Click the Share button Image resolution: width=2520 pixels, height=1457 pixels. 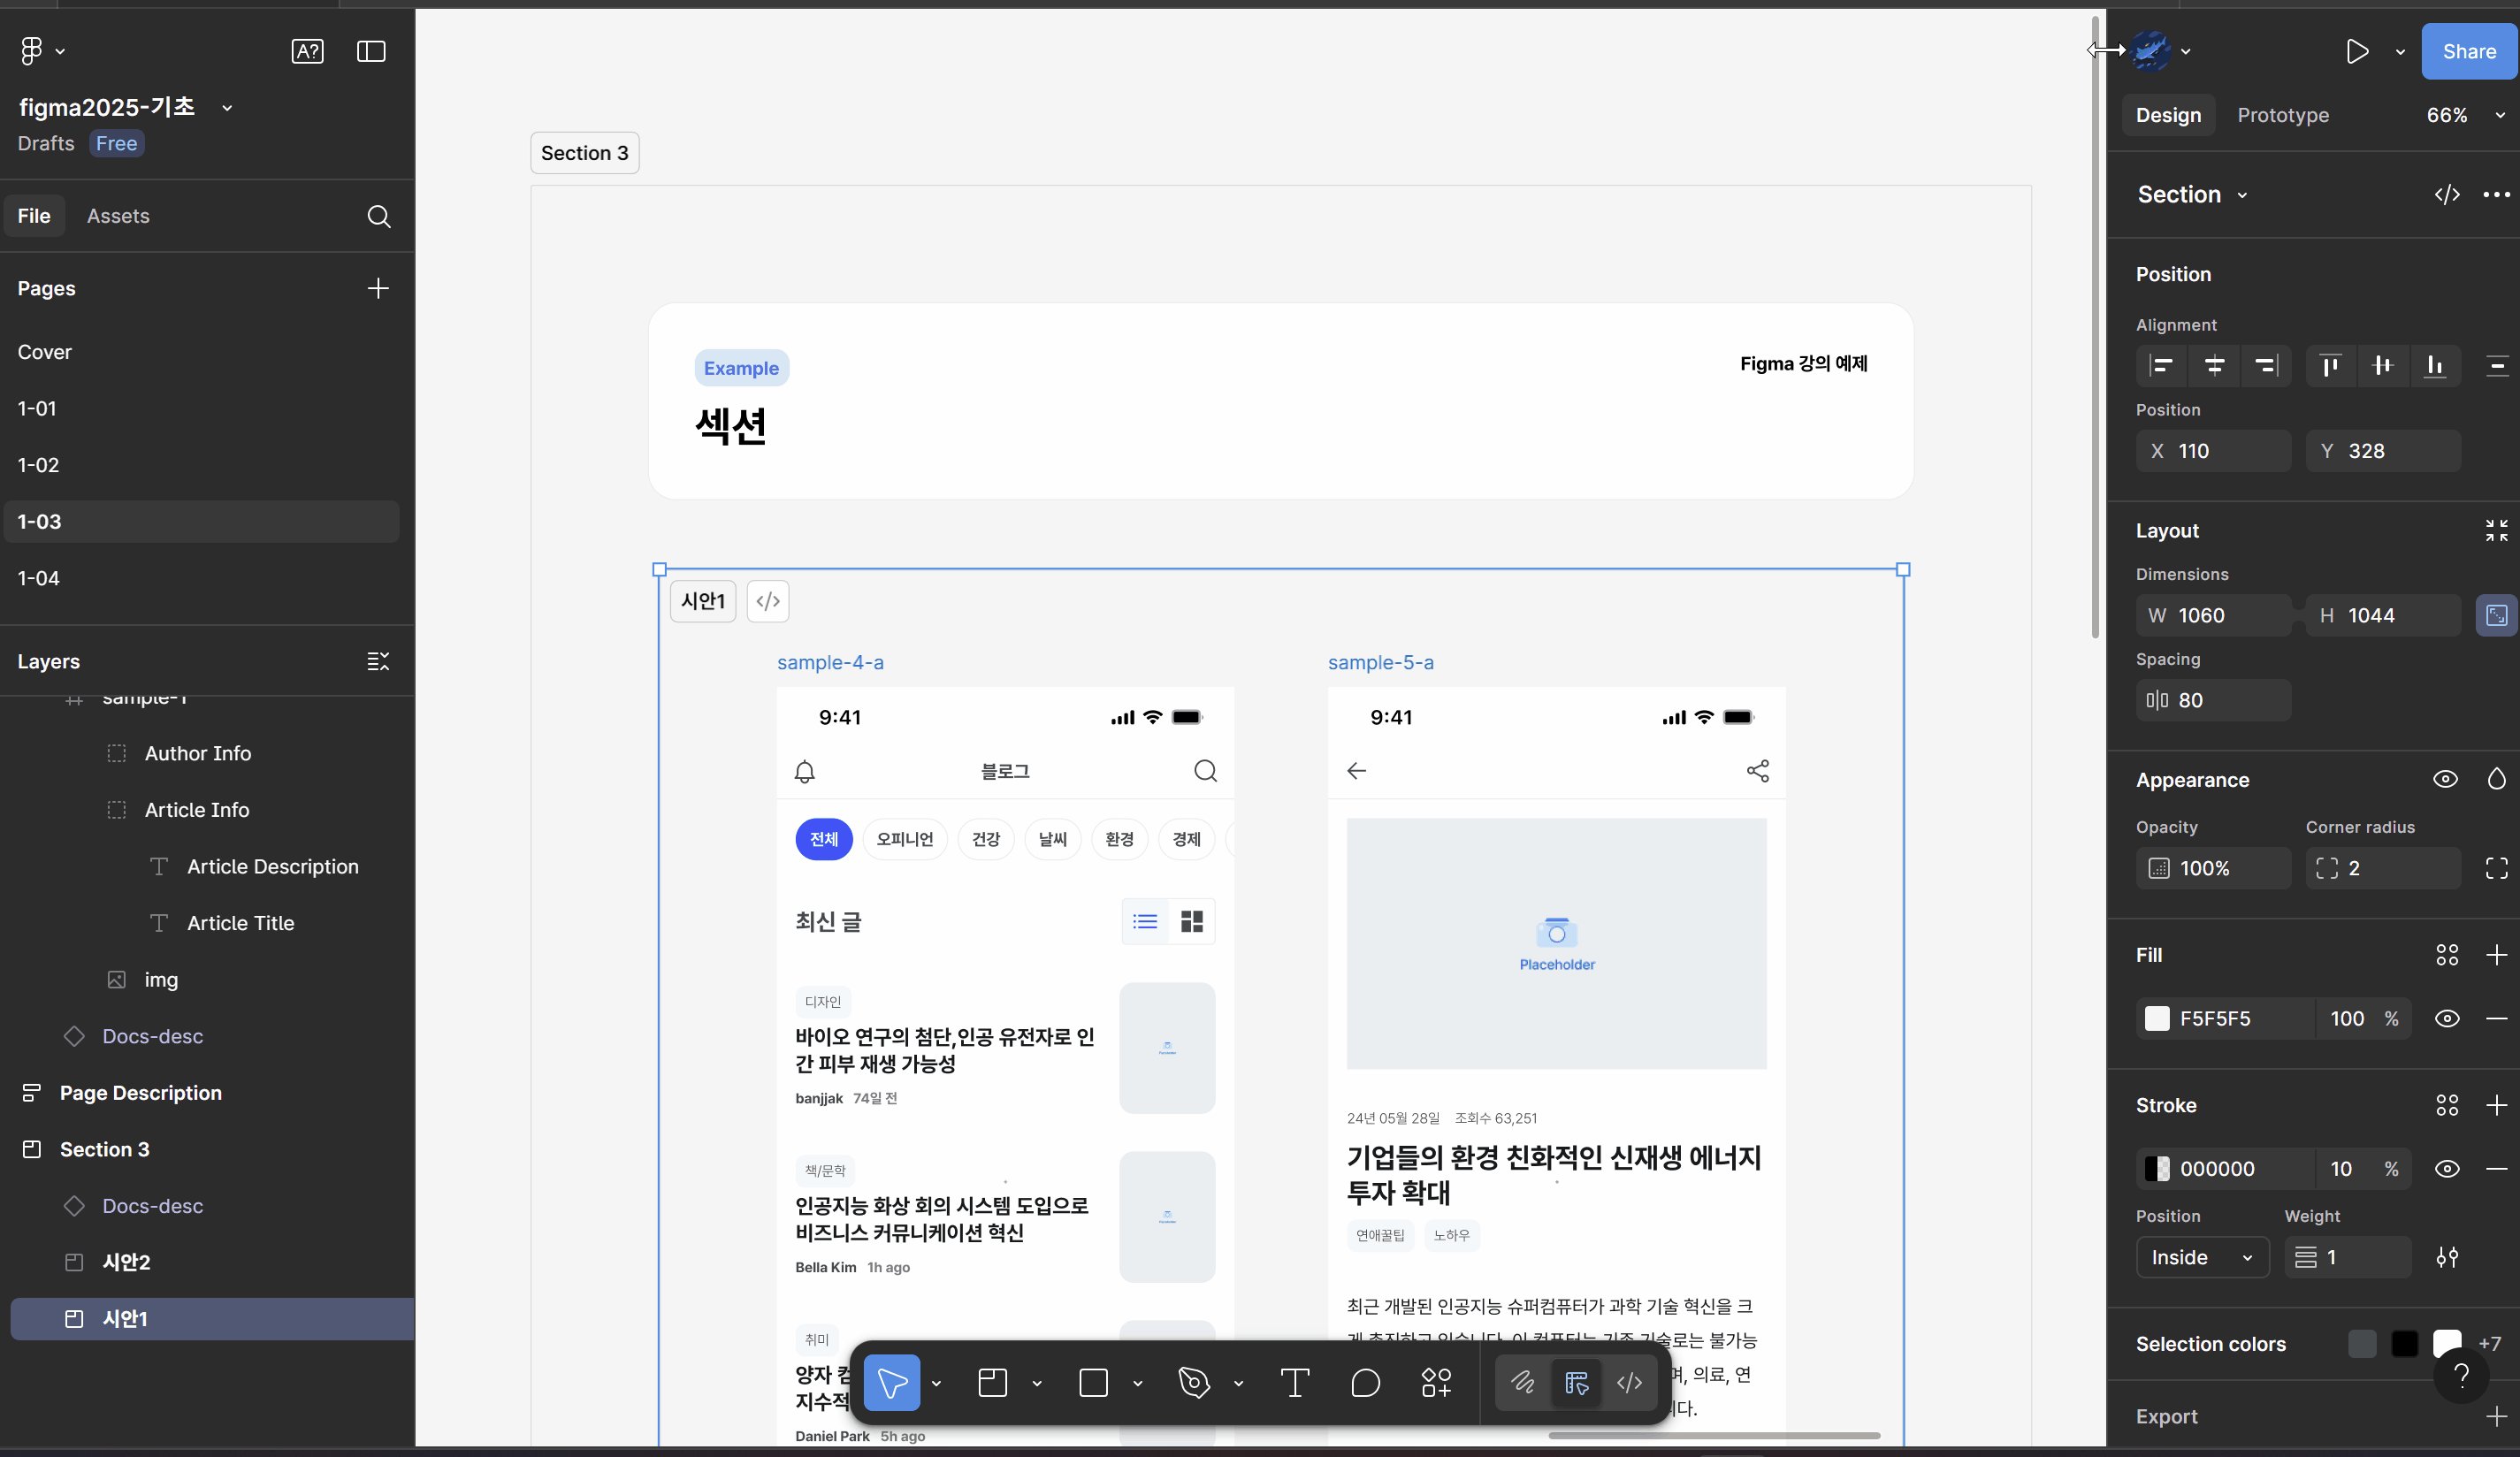coord(2468,51)
